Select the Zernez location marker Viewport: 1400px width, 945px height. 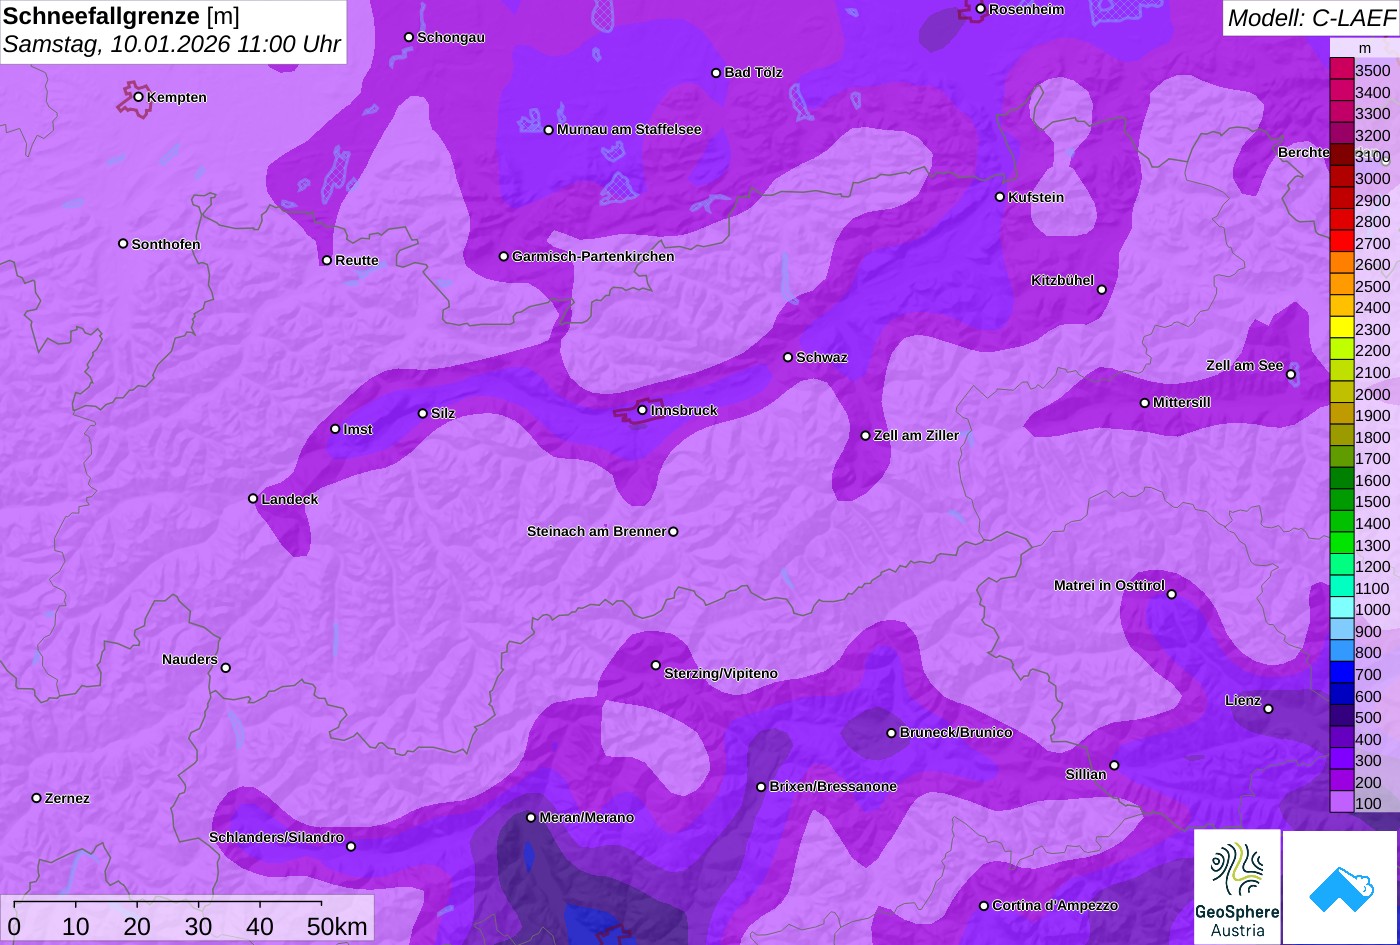click(x=37, y=798)
